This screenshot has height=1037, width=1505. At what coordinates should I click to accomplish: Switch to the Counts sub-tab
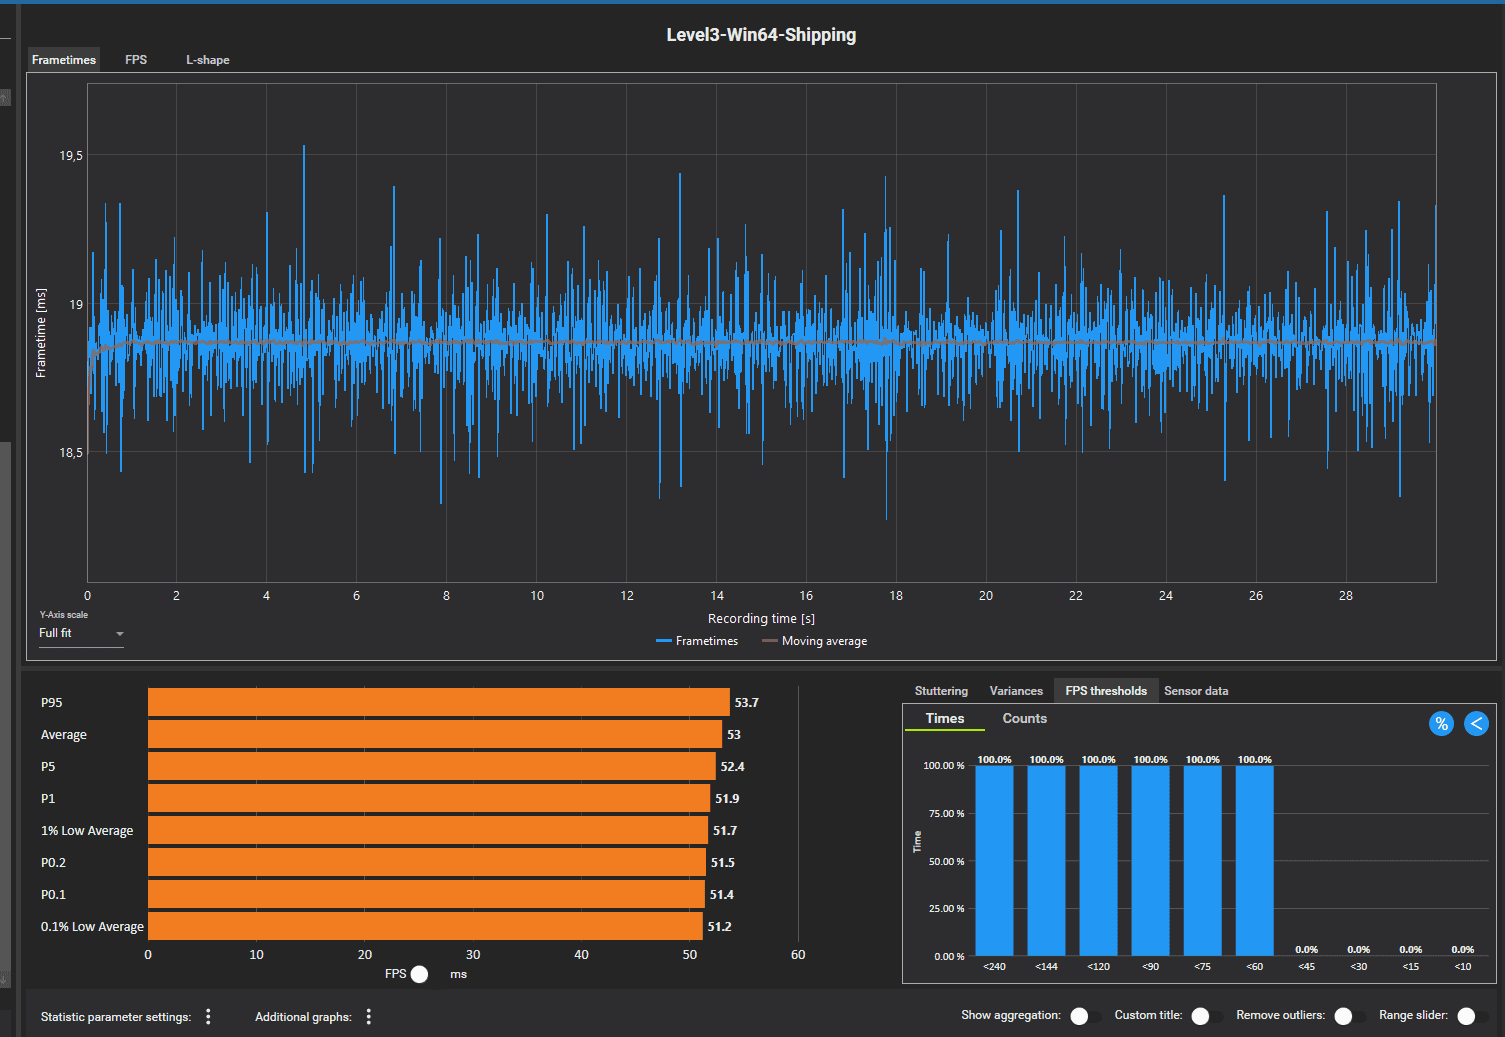point(1025,719)
